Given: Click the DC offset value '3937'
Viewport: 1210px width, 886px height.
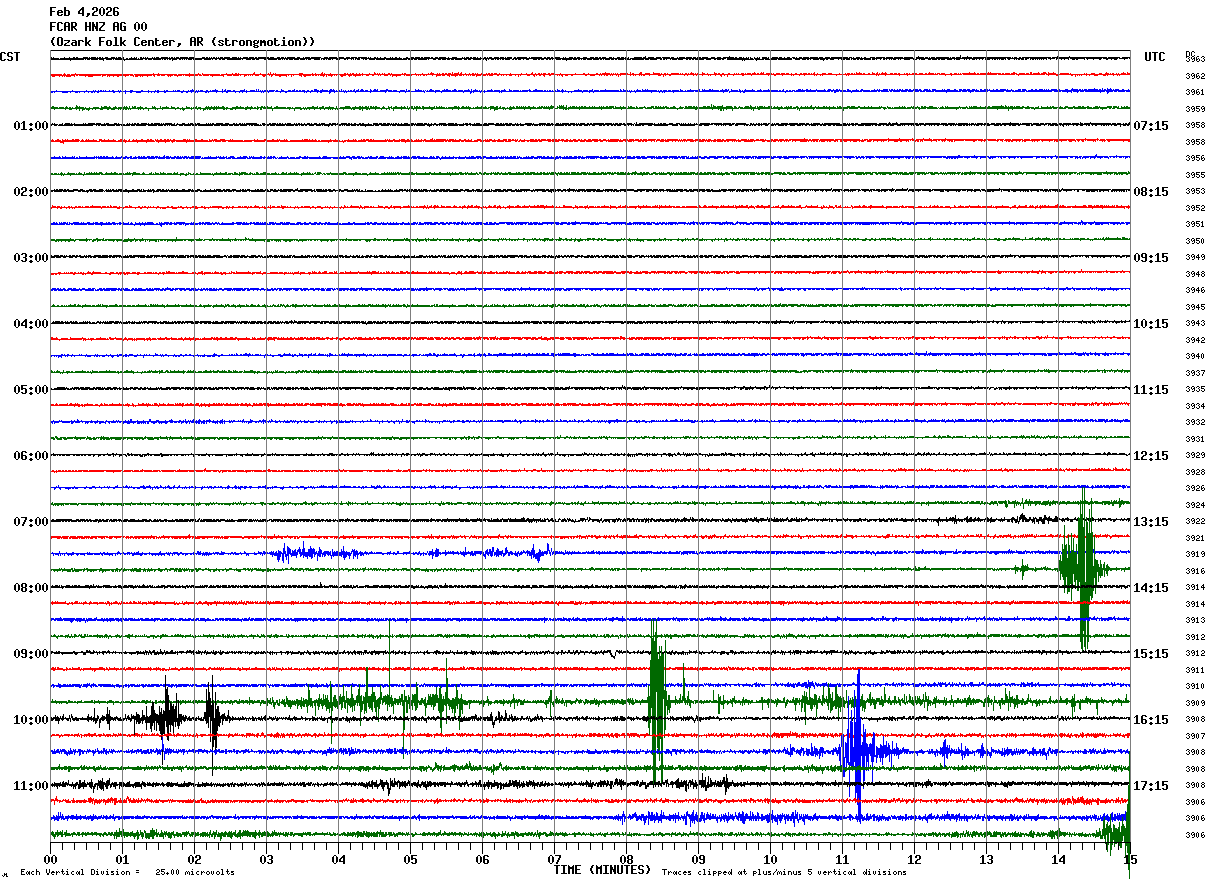Looking at the screenshot, I should (x=1195, y=373).
